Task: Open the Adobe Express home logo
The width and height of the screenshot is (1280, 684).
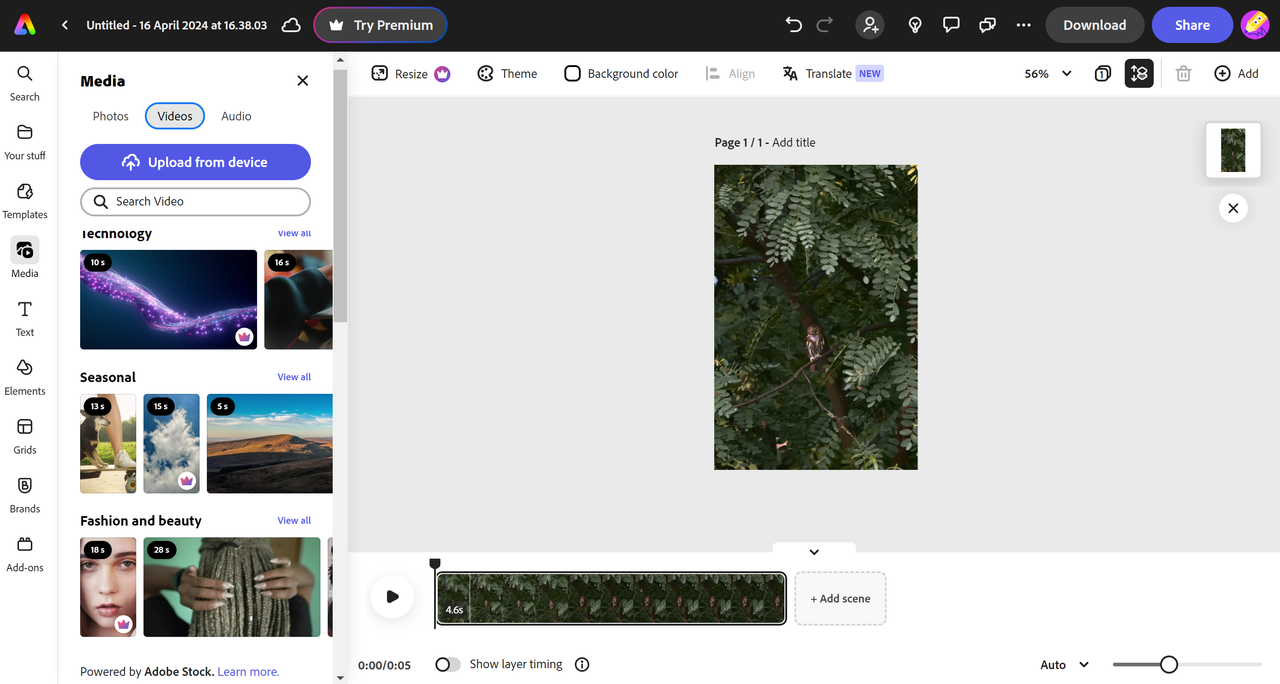Action: pos(25,25)
